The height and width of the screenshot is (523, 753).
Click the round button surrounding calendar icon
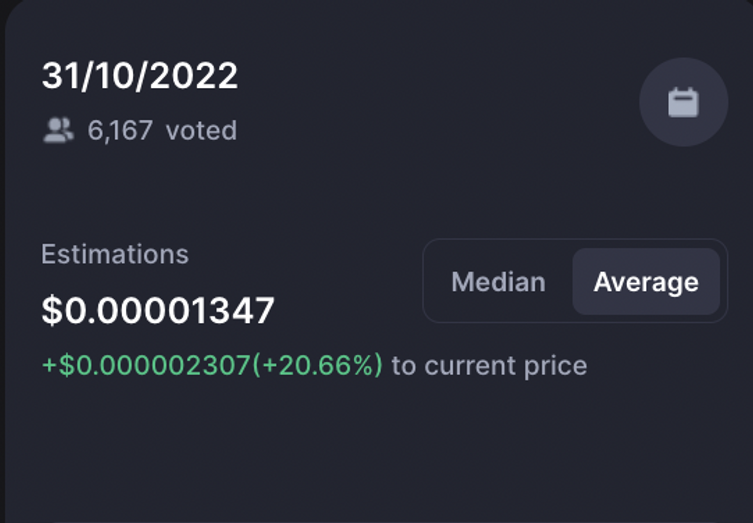[x=683, y=102]
